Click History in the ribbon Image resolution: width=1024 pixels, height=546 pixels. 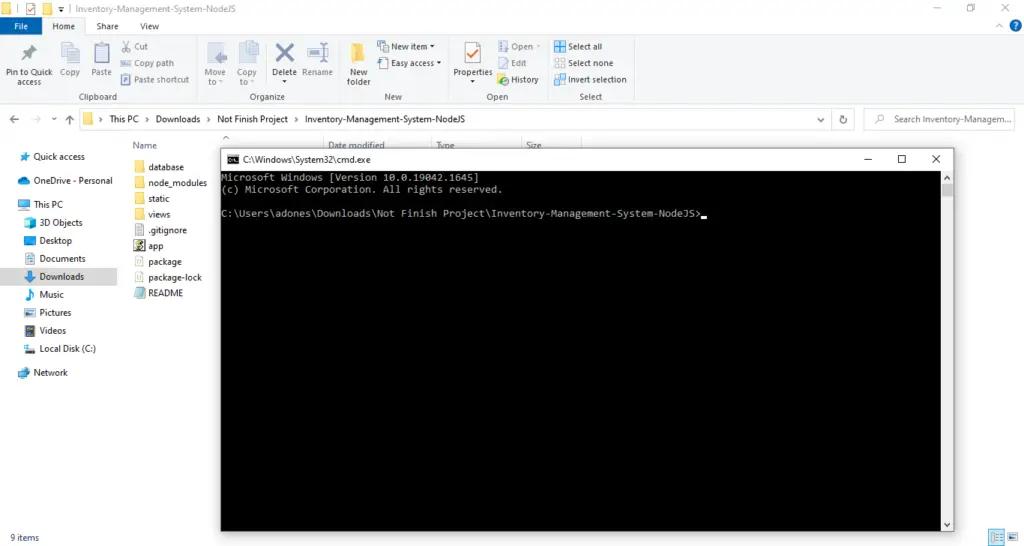(518, 79)
